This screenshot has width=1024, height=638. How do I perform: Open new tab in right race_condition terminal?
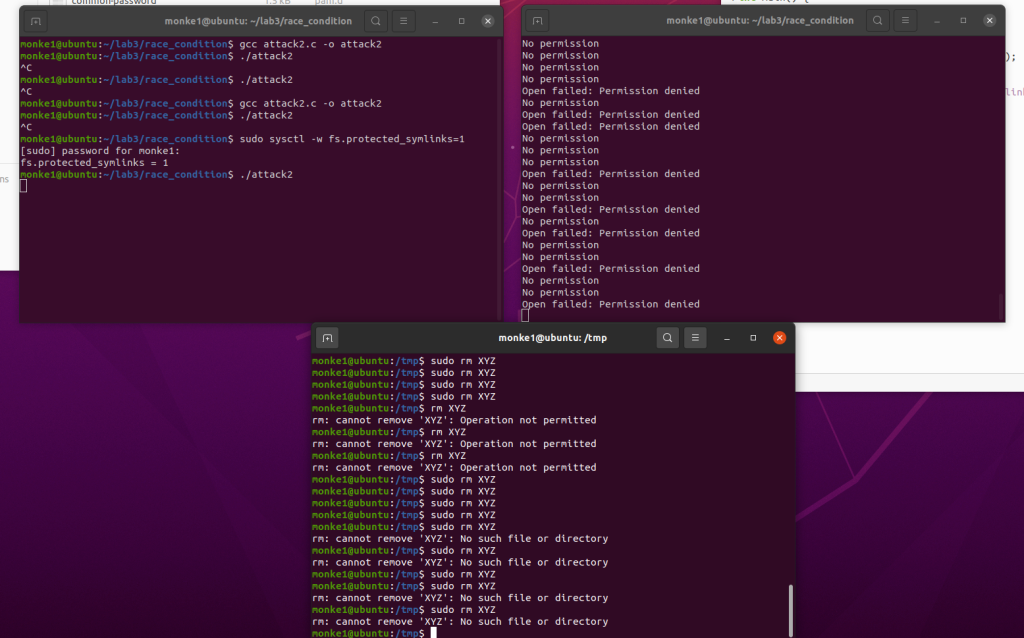coord(537,20)
